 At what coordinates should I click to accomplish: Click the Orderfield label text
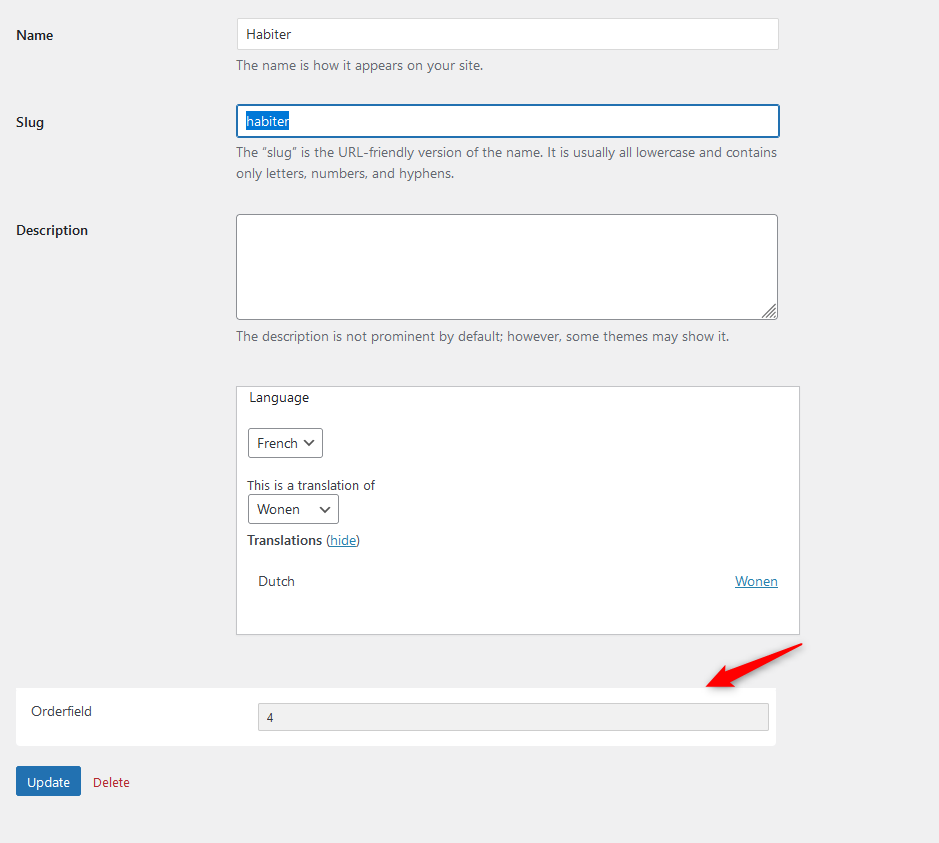point(62,711)
